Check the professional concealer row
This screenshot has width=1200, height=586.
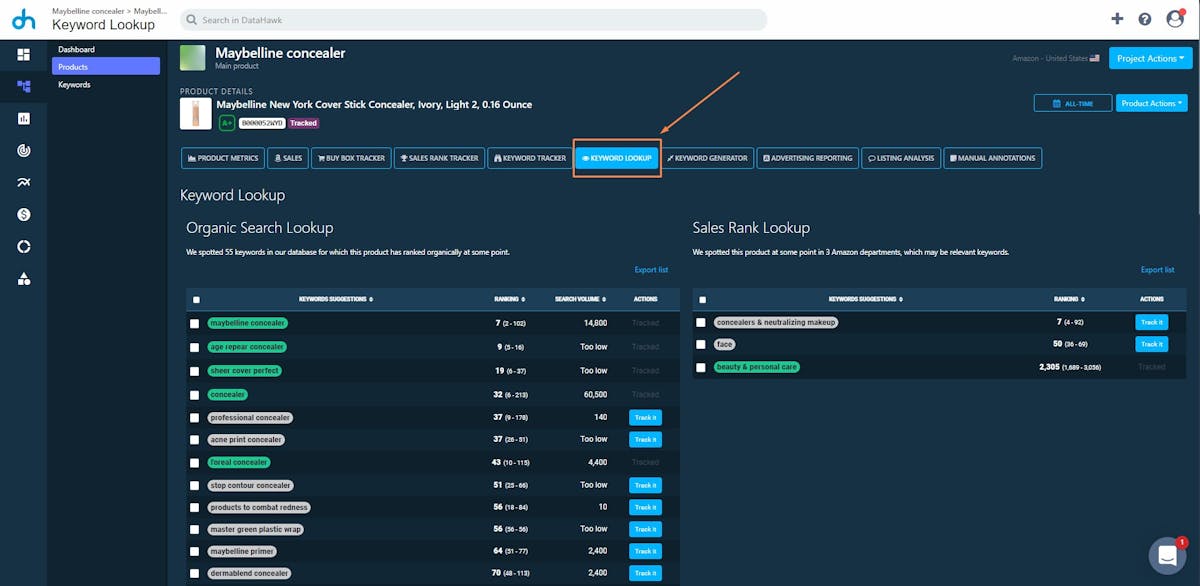[x=195, y=417]
